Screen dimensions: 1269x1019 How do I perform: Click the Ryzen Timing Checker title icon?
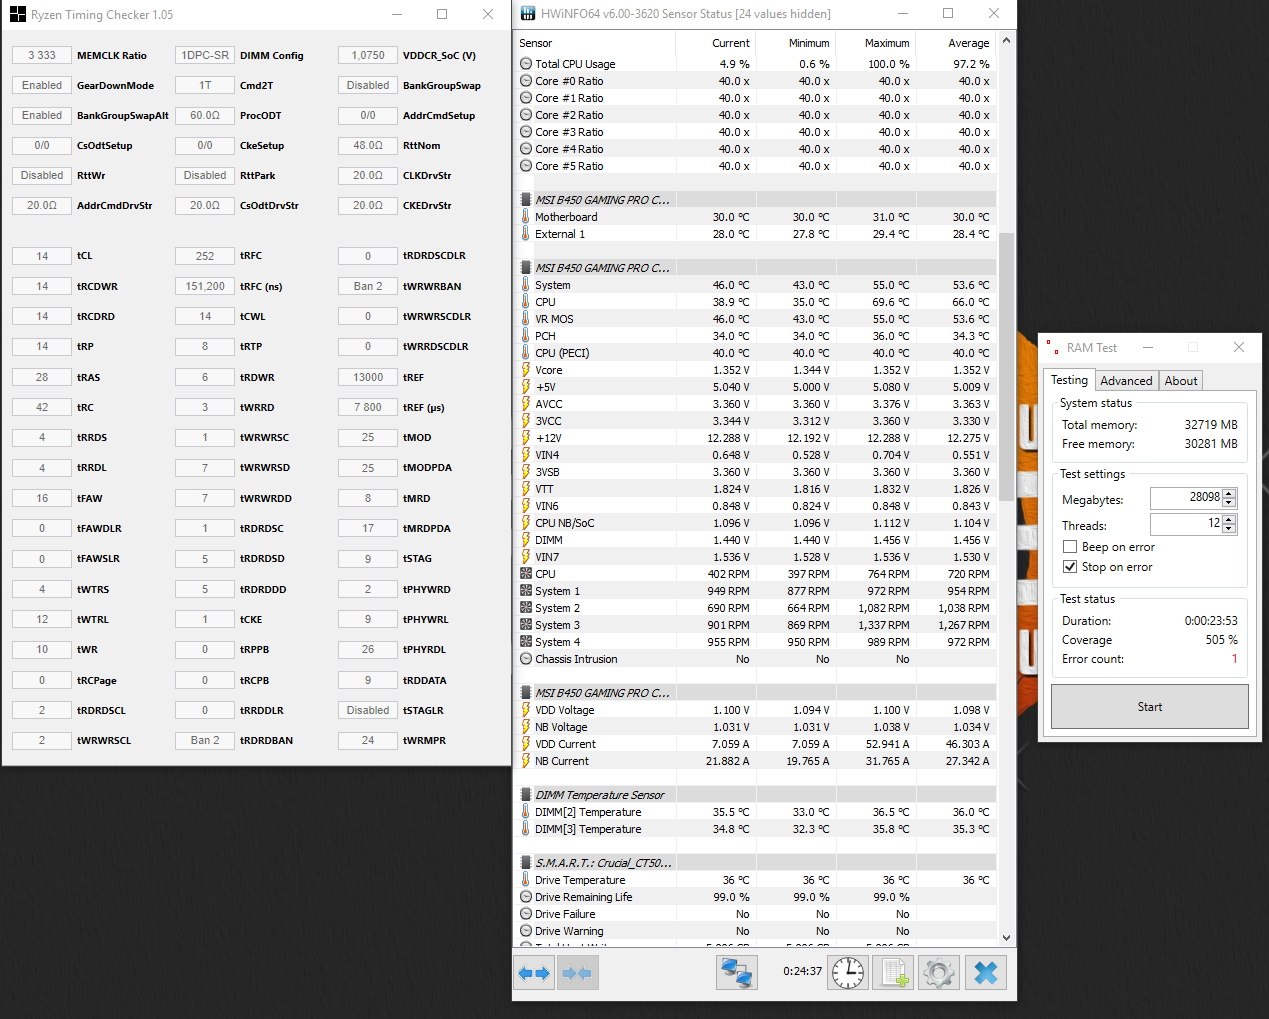point(17,14)
